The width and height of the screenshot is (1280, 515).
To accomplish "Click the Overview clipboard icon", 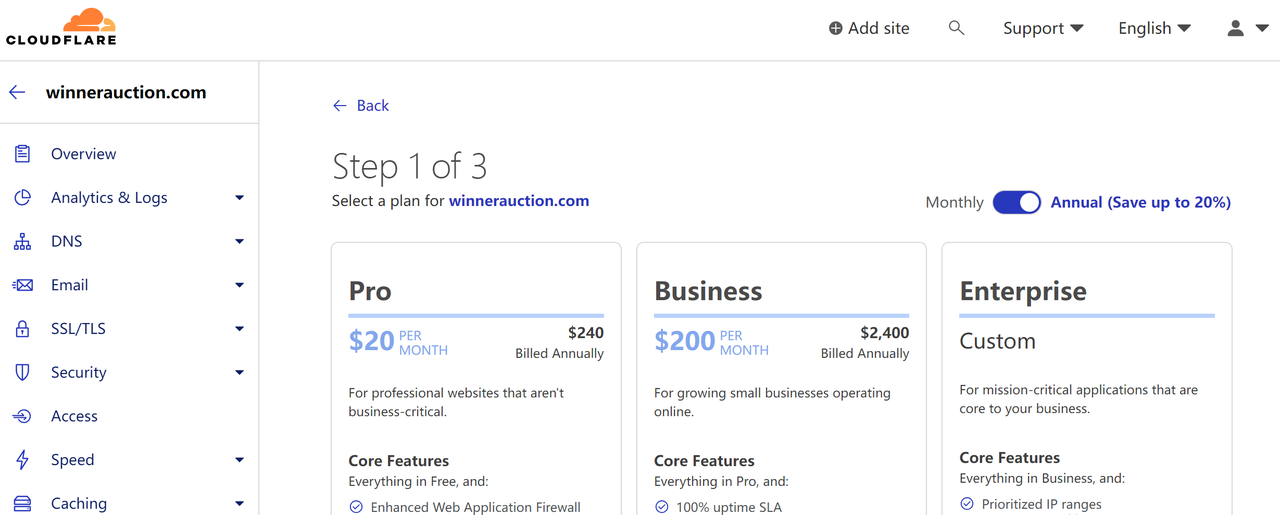I will click(x=22, y=154).
